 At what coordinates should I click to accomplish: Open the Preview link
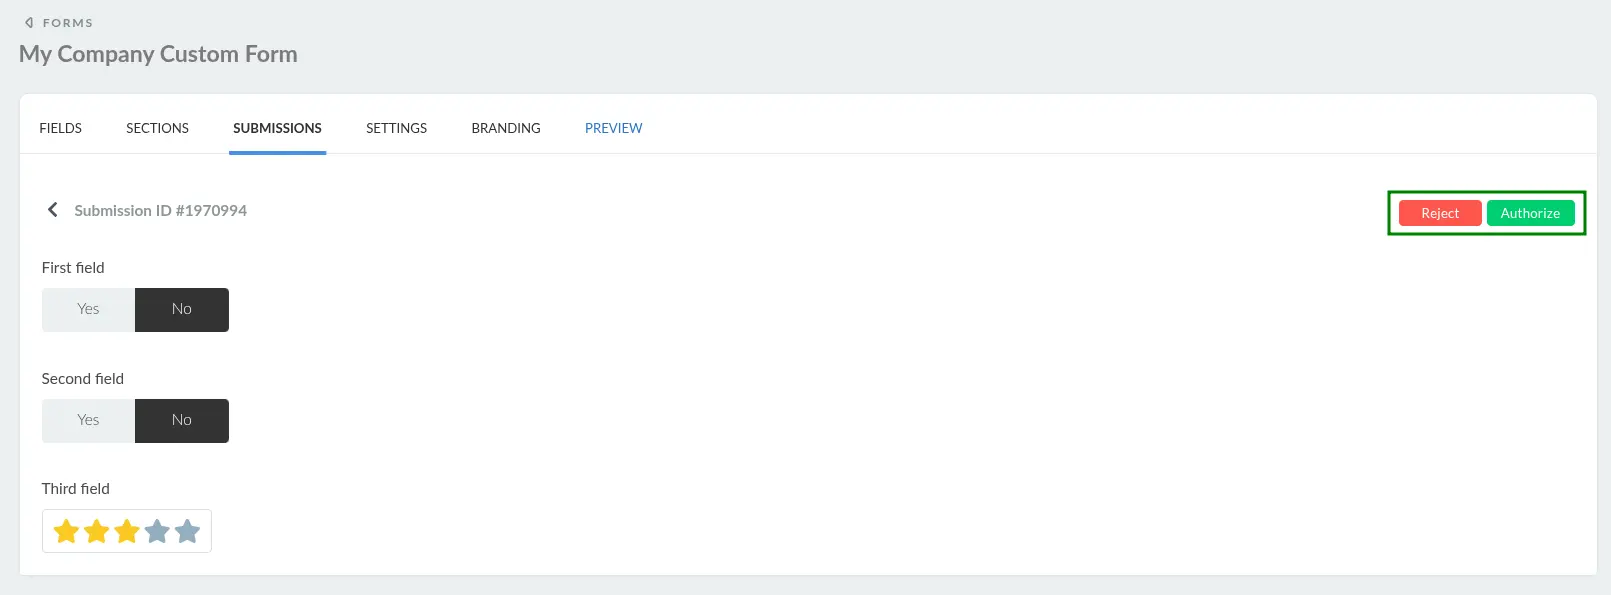coord(614,128)
